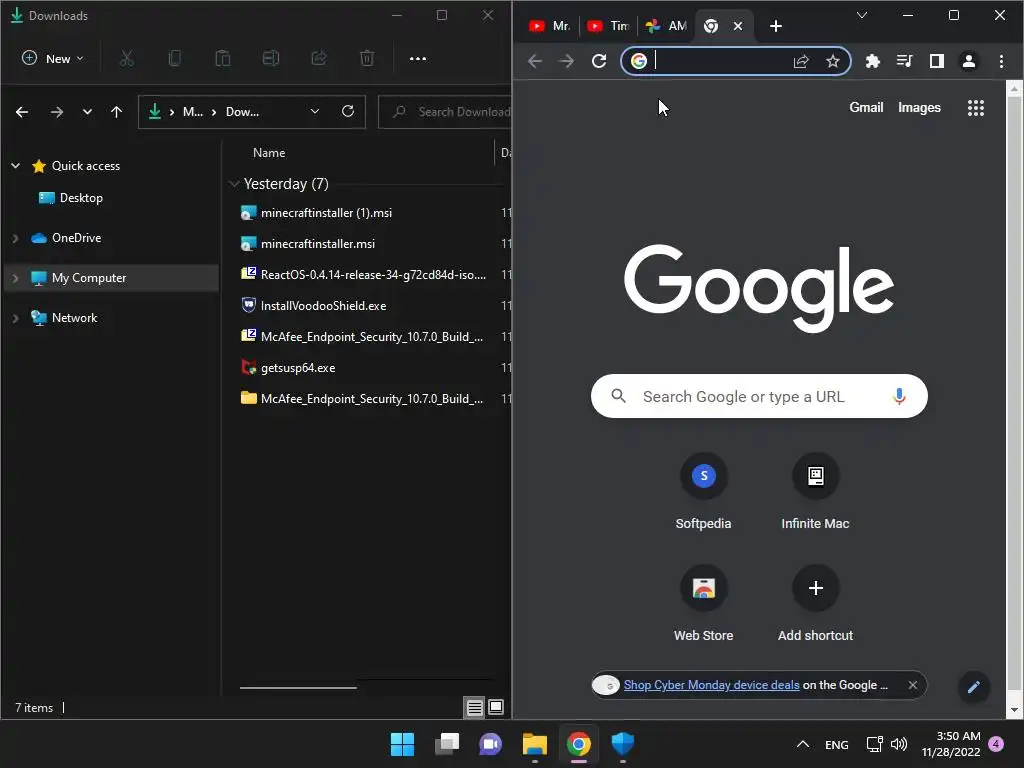
Task: Open Chrome profile avatar menu
Action: tap(968, 61)
